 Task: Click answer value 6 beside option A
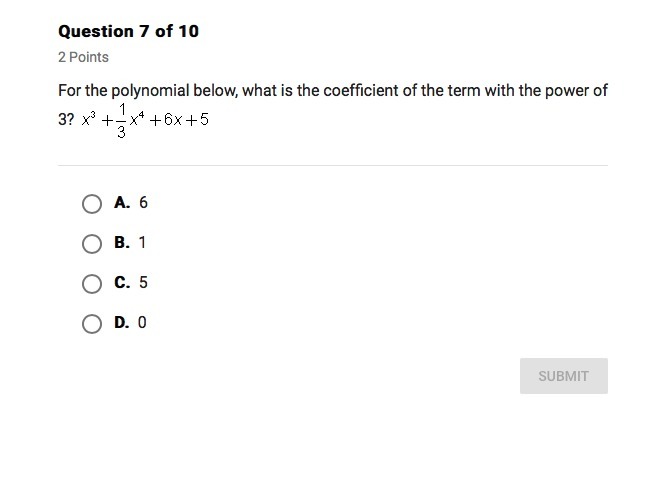coord(143,203)
